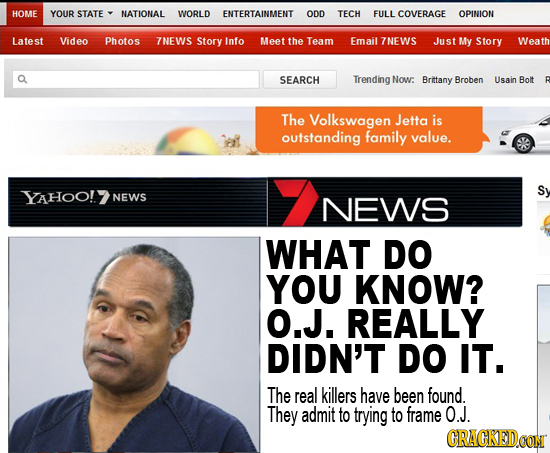
Task: Select the Home tab
Action: coord(25,14)
